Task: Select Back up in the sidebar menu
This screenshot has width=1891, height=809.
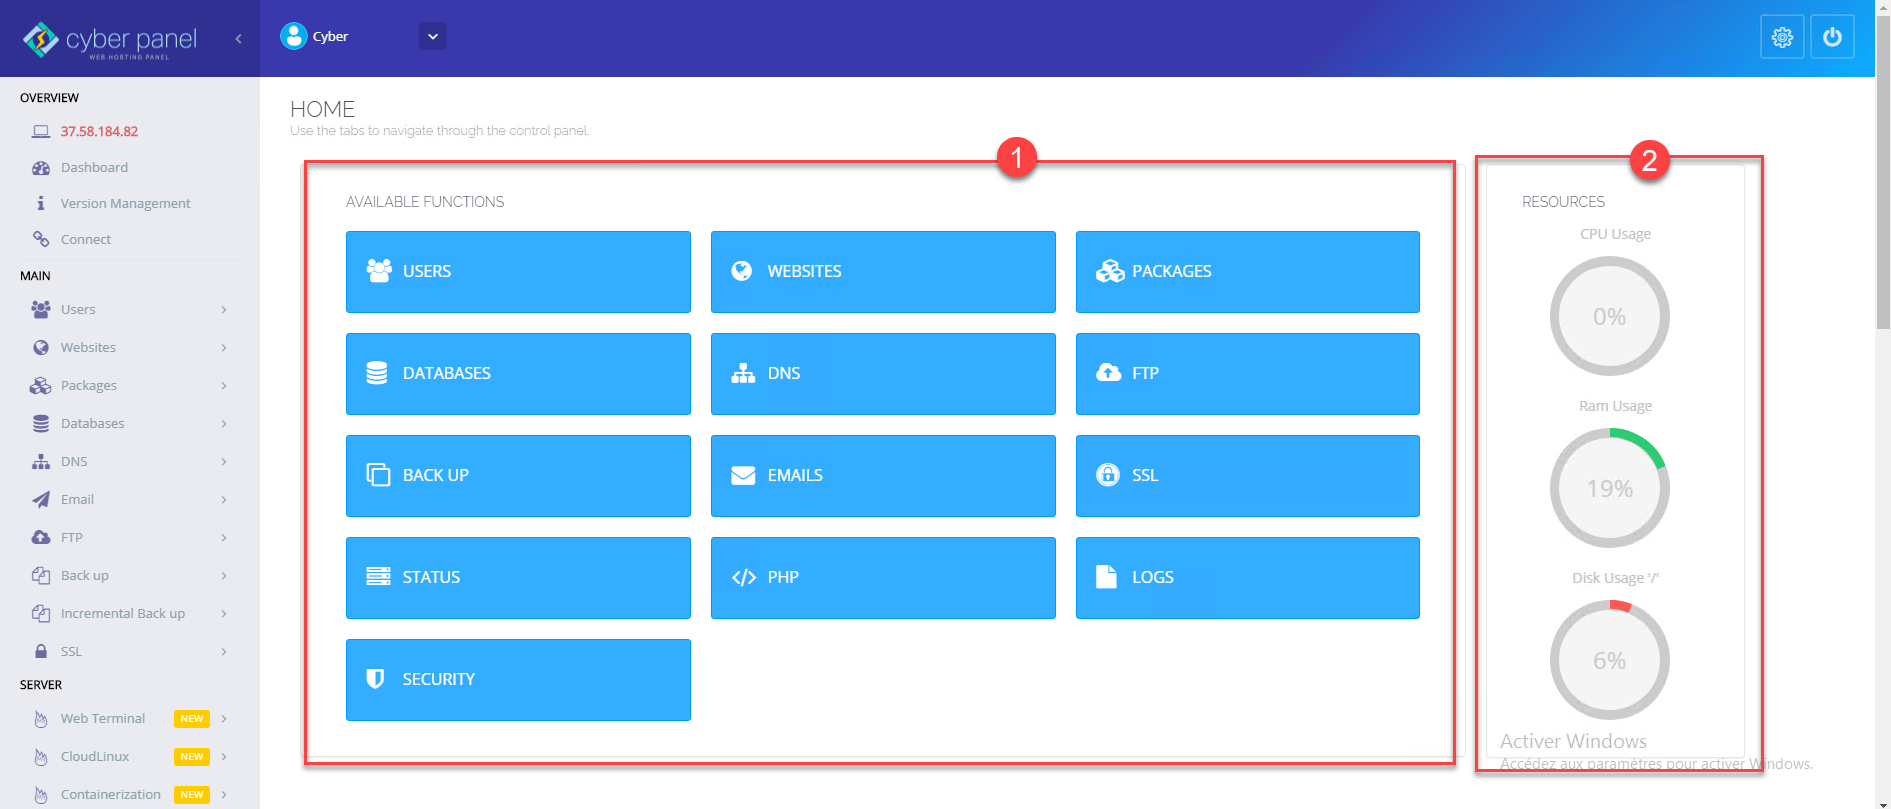Action: pyautogui.click(x=84, y=575)
